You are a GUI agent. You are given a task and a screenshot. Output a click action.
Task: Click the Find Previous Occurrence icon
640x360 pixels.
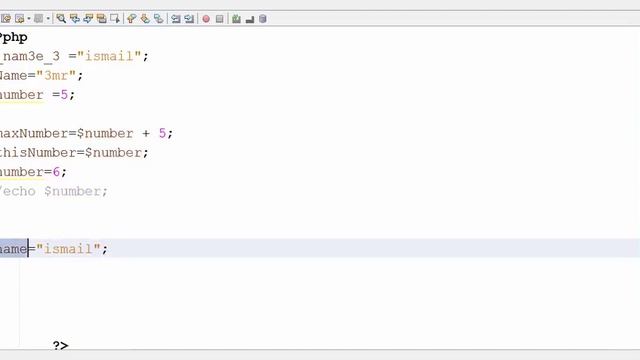[75, 19]
